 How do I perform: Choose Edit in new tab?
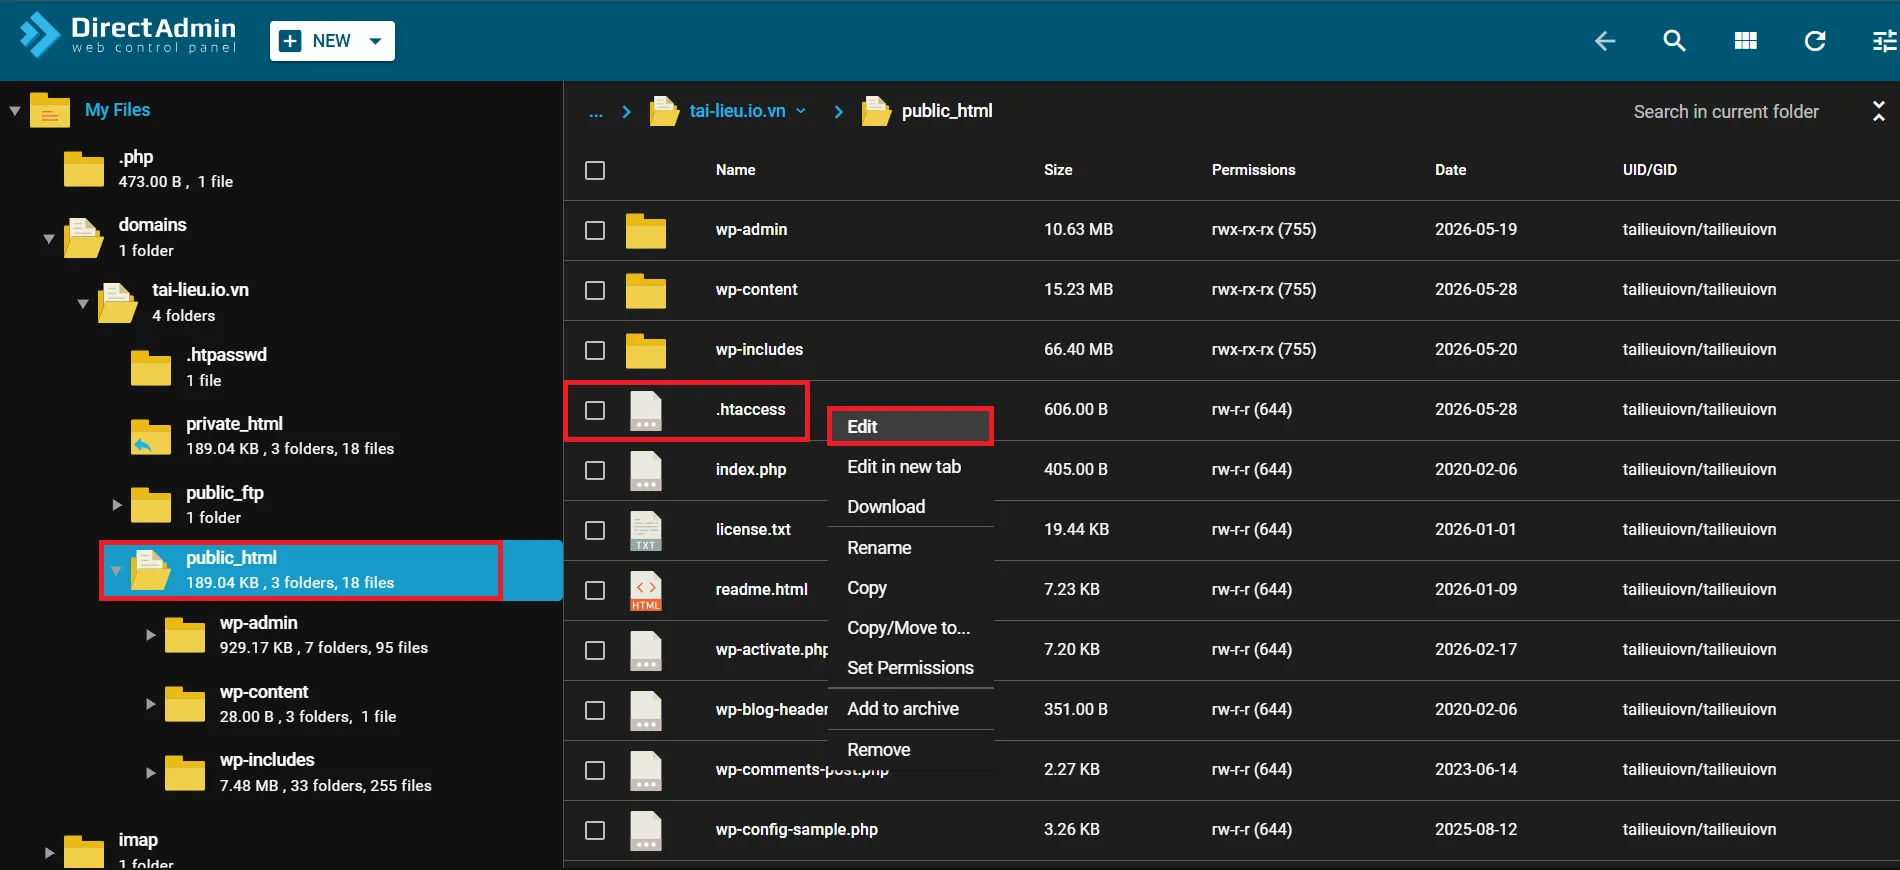tap(910, 467)
